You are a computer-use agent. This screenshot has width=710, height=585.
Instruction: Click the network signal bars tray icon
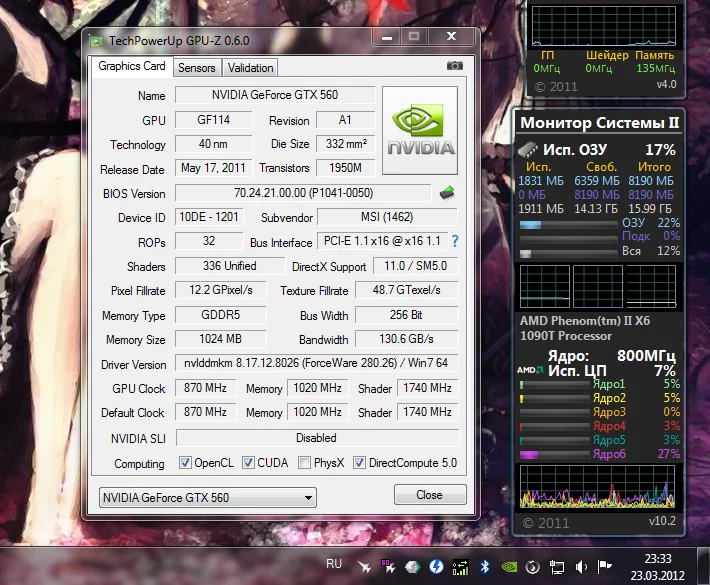point(460,567)
